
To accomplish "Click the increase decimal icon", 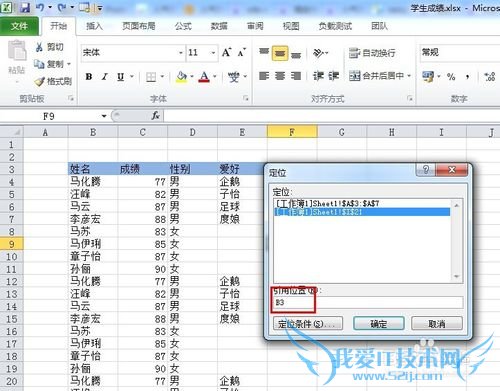I will pos(490,77).
